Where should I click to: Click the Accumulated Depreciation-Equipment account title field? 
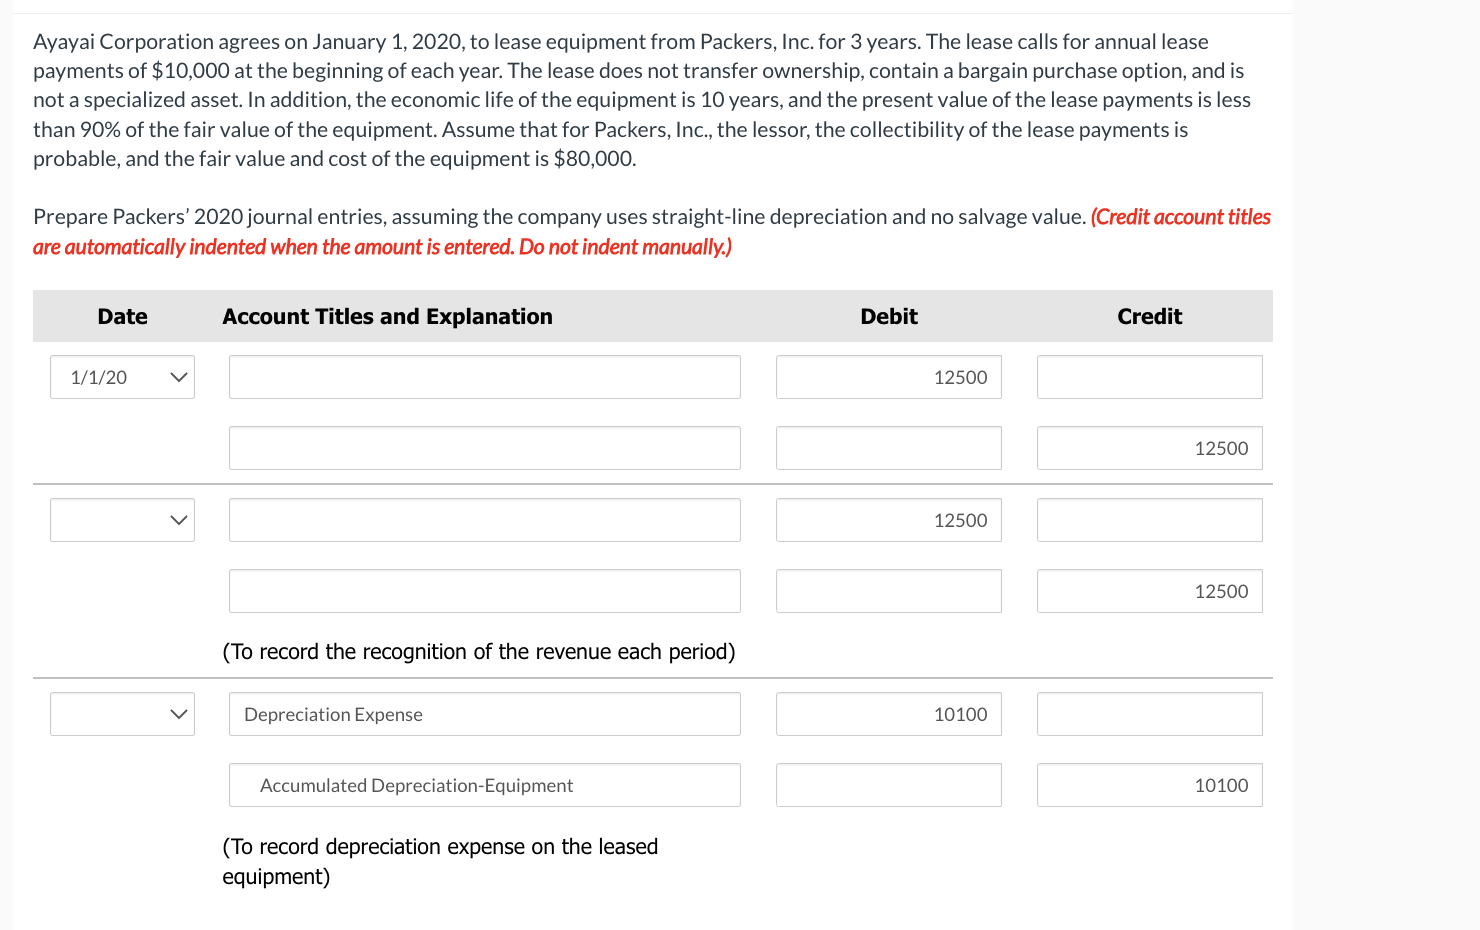tap(485, 785)
